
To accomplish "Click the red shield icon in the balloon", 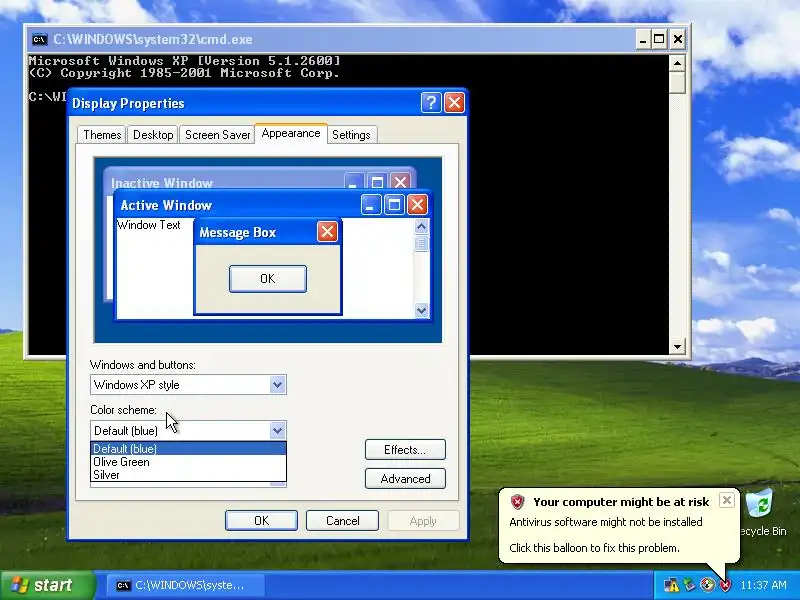I will [517, 502].
